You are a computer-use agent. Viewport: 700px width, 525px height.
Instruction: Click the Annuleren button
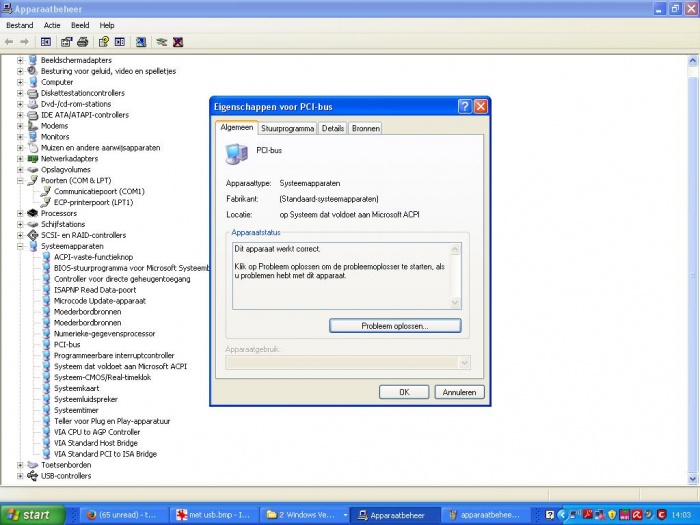[459, 392]
